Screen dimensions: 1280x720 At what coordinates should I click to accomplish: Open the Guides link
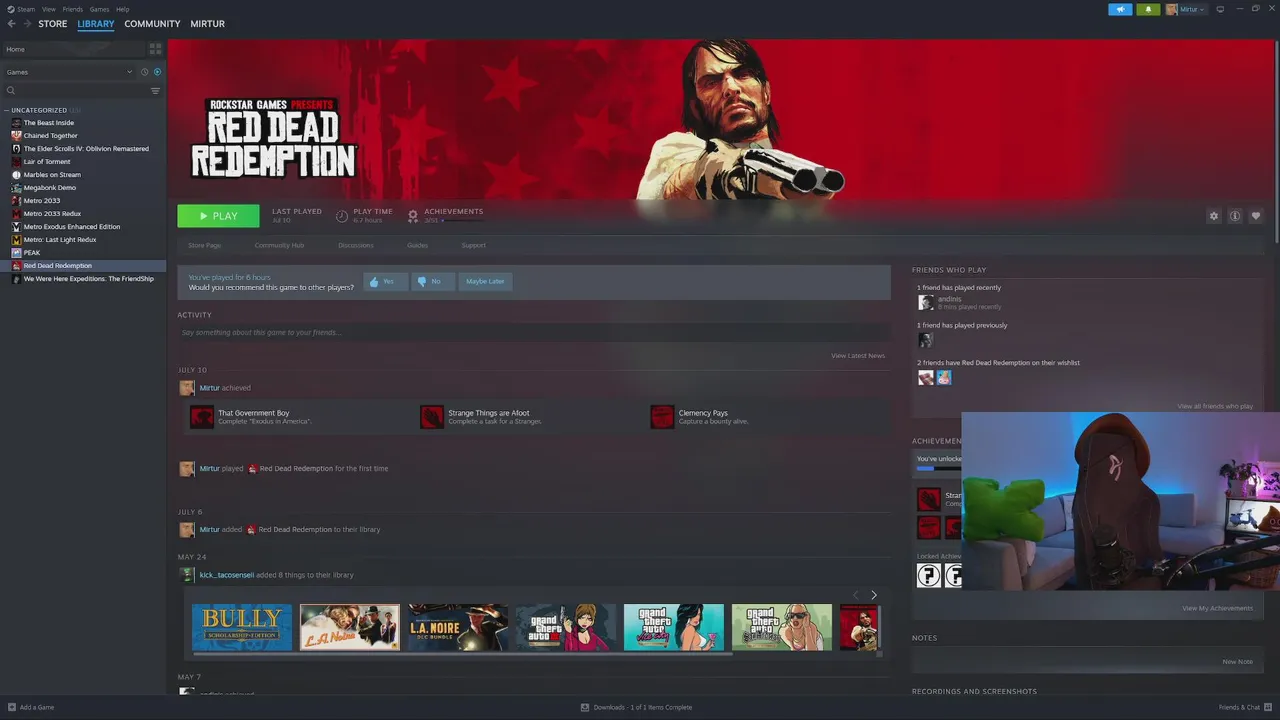pos(417,245)
